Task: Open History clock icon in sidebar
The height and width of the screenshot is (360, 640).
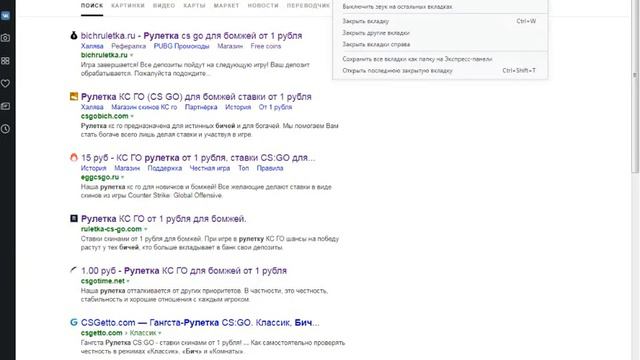Action: [x=5, y=129]
